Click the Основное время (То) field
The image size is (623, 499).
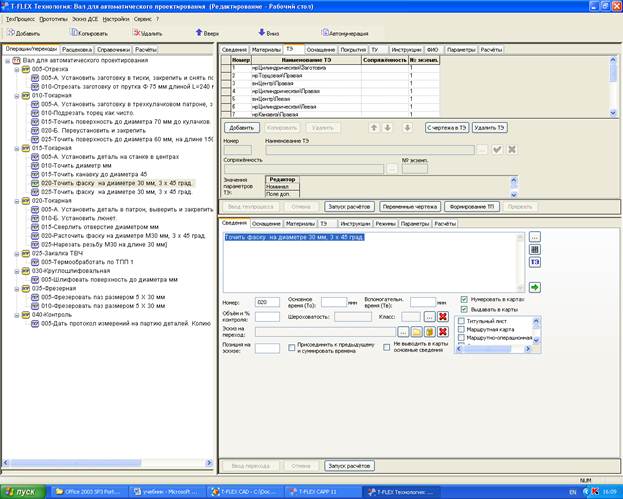334,302
